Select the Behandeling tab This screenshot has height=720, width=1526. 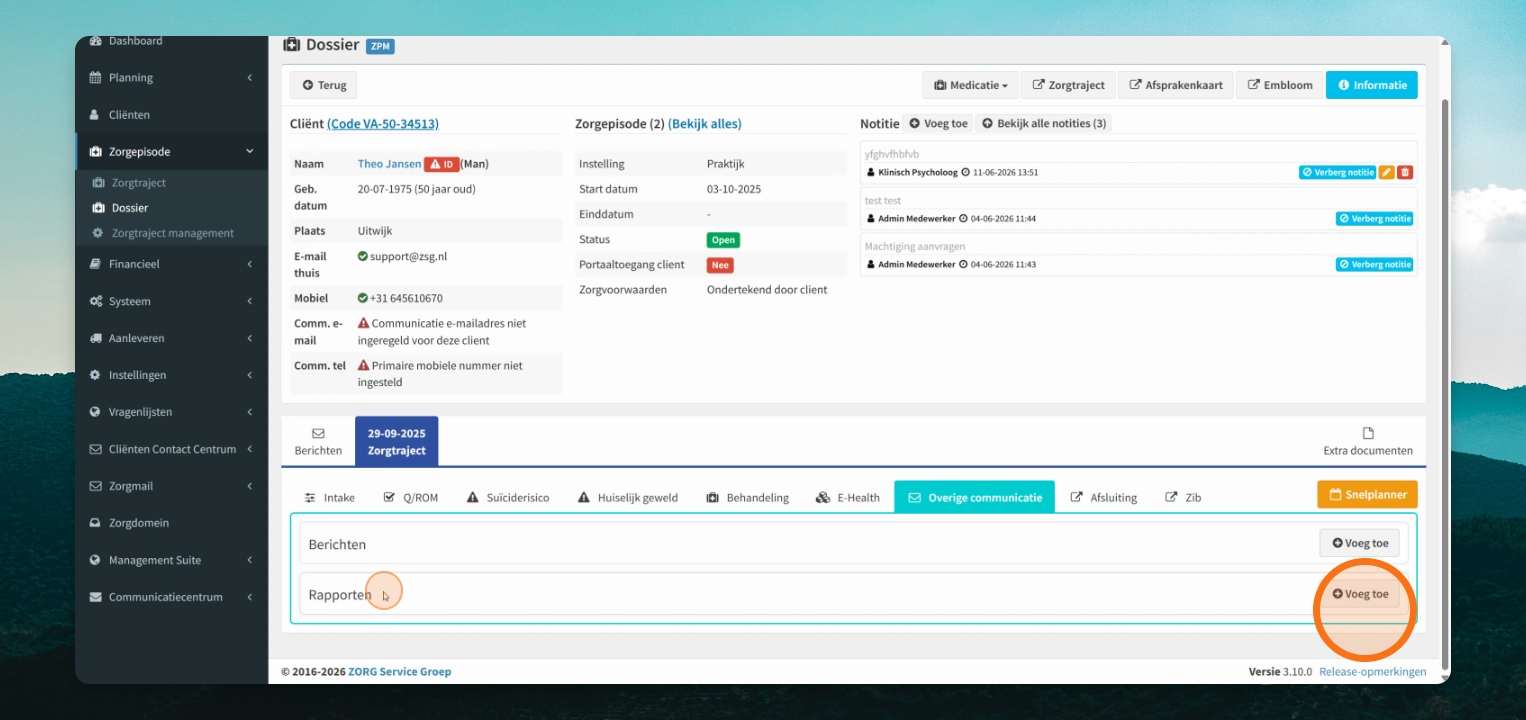pos(748,497)
